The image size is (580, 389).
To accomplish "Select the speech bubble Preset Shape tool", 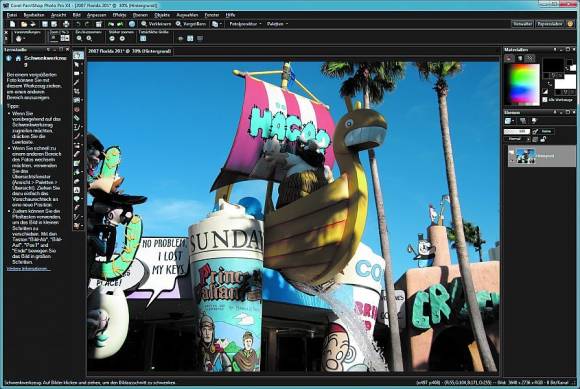I will click(x=77, y=199).
